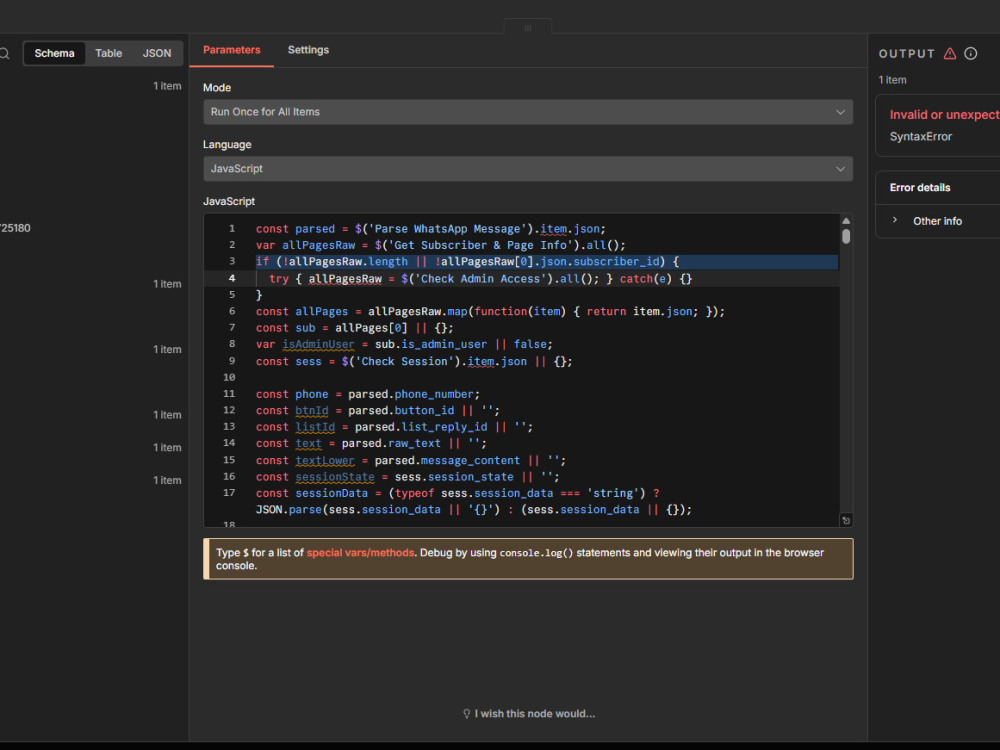Click the output warning triangle icon
Viewport: 1000px width, 750px height.
[x=950, y=54]
